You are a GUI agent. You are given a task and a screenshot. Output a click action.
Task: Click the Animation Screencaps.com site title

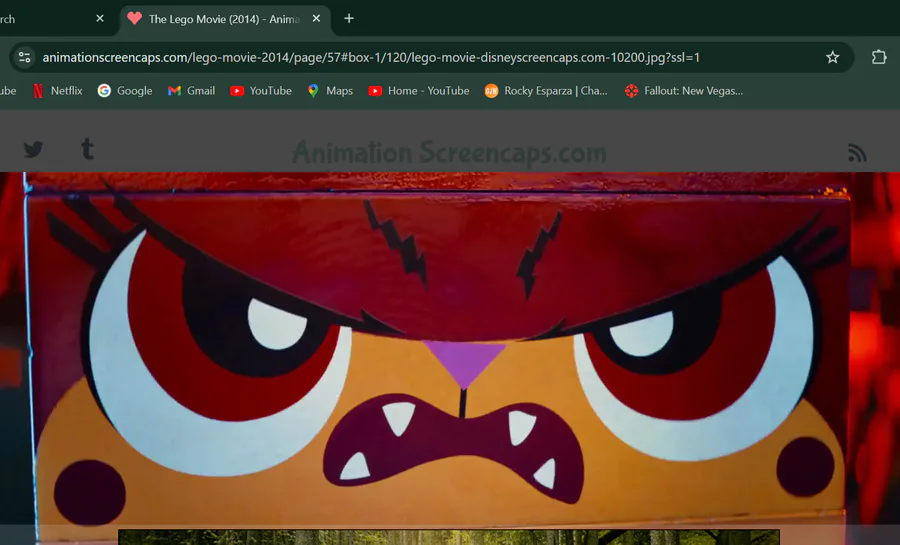pyautogui.click(x=449, y=153)
